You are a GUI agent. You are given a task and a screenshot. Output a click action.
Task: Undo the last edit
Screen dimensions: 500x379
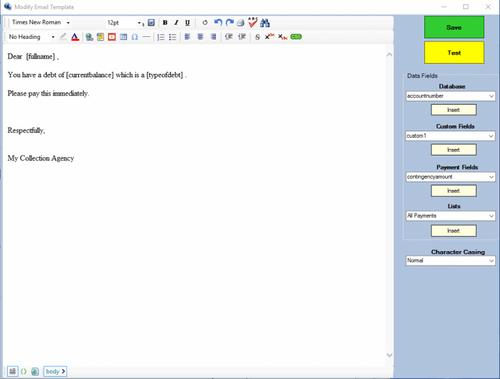click(x=218, y=23)
